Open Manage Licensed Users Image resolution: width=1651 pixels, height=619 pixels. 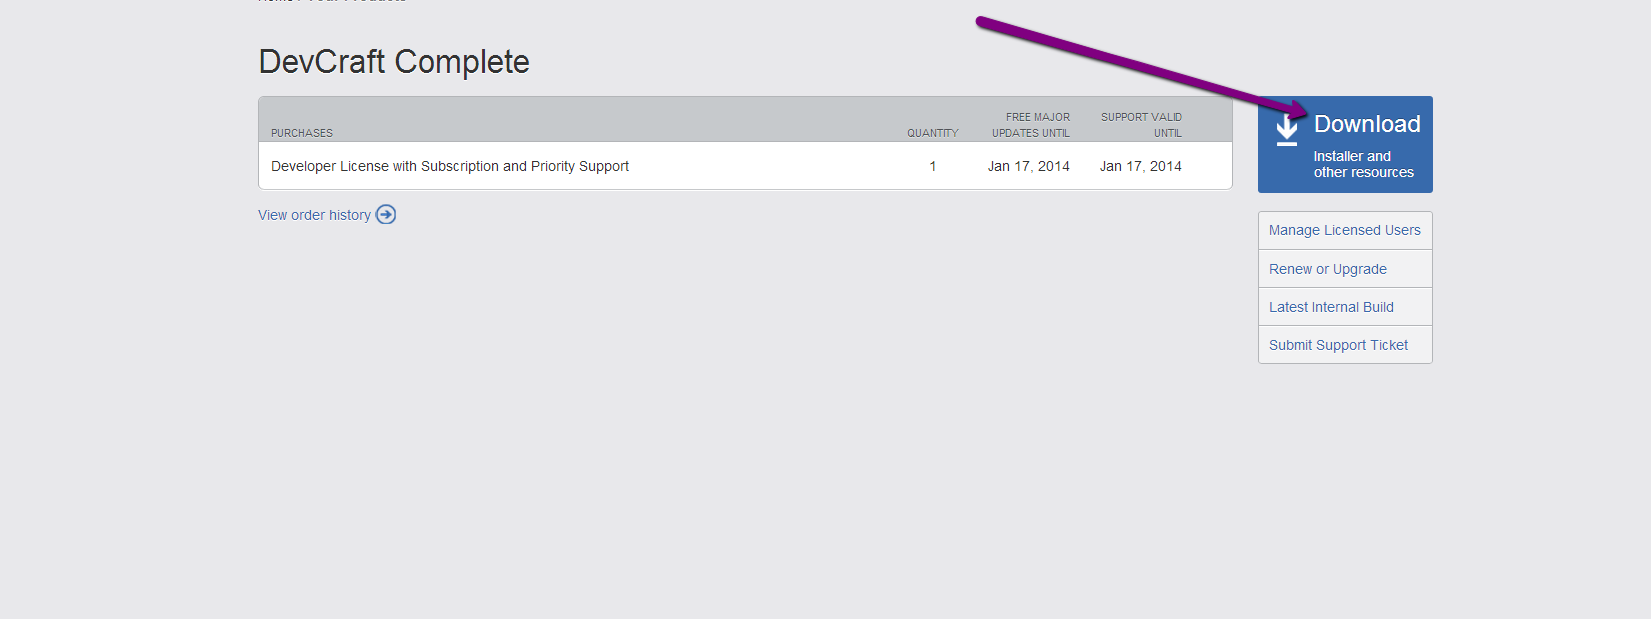tap(1345, 230)
